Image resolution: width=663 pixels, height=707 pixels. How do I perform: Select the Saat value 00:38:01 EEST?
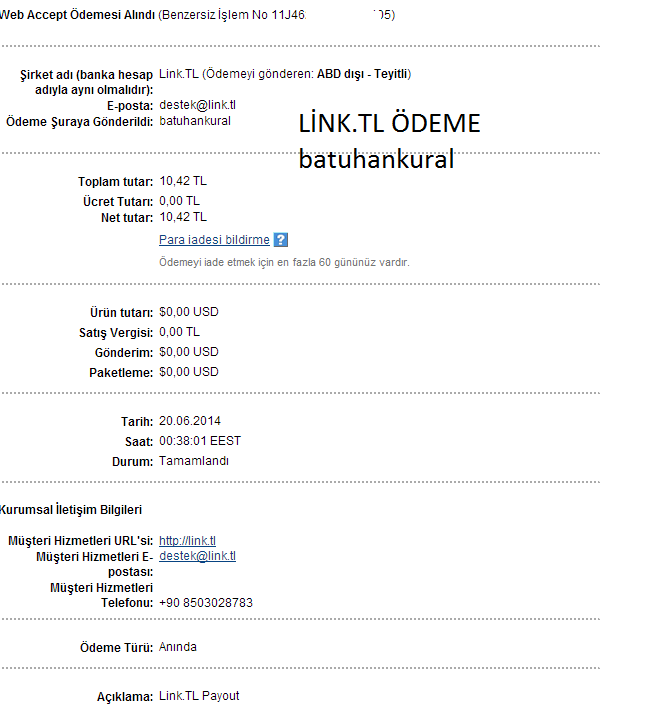(x=200, y=441)
